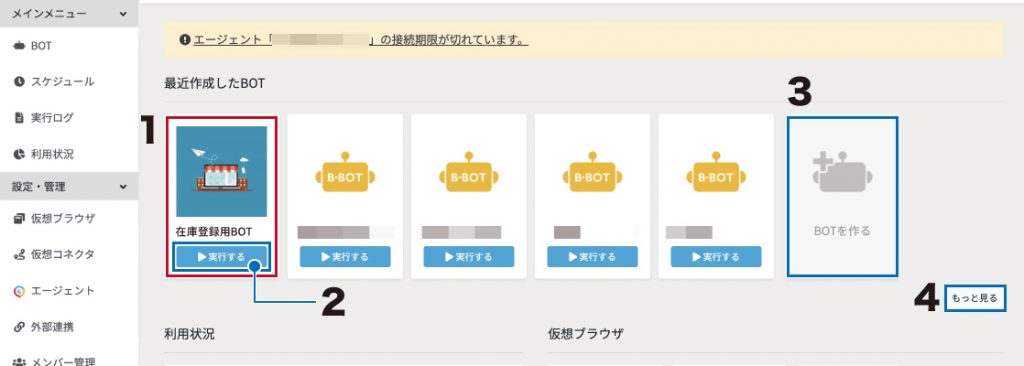Open the BOT sidebar icon
Image resolution: width=1024 pixels, height=366 pixels.
click(x=19, y=46)
